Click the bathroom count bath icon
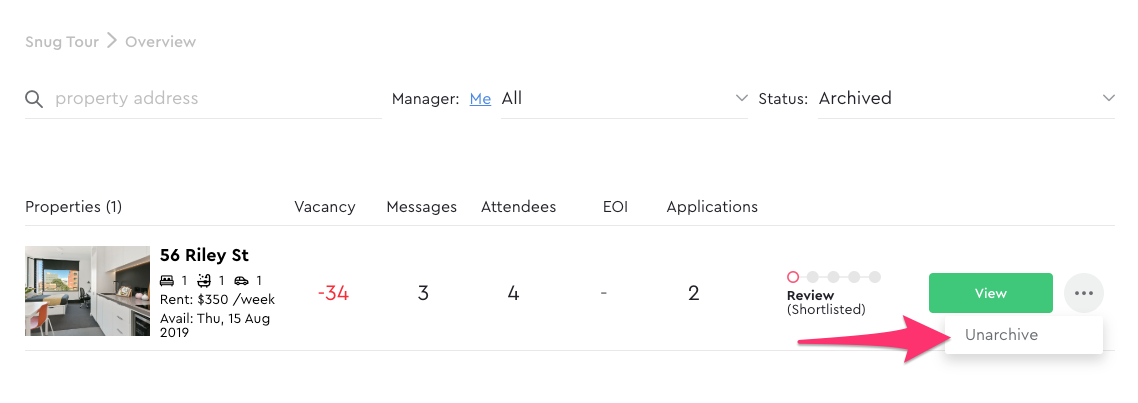 click(204, 280)
